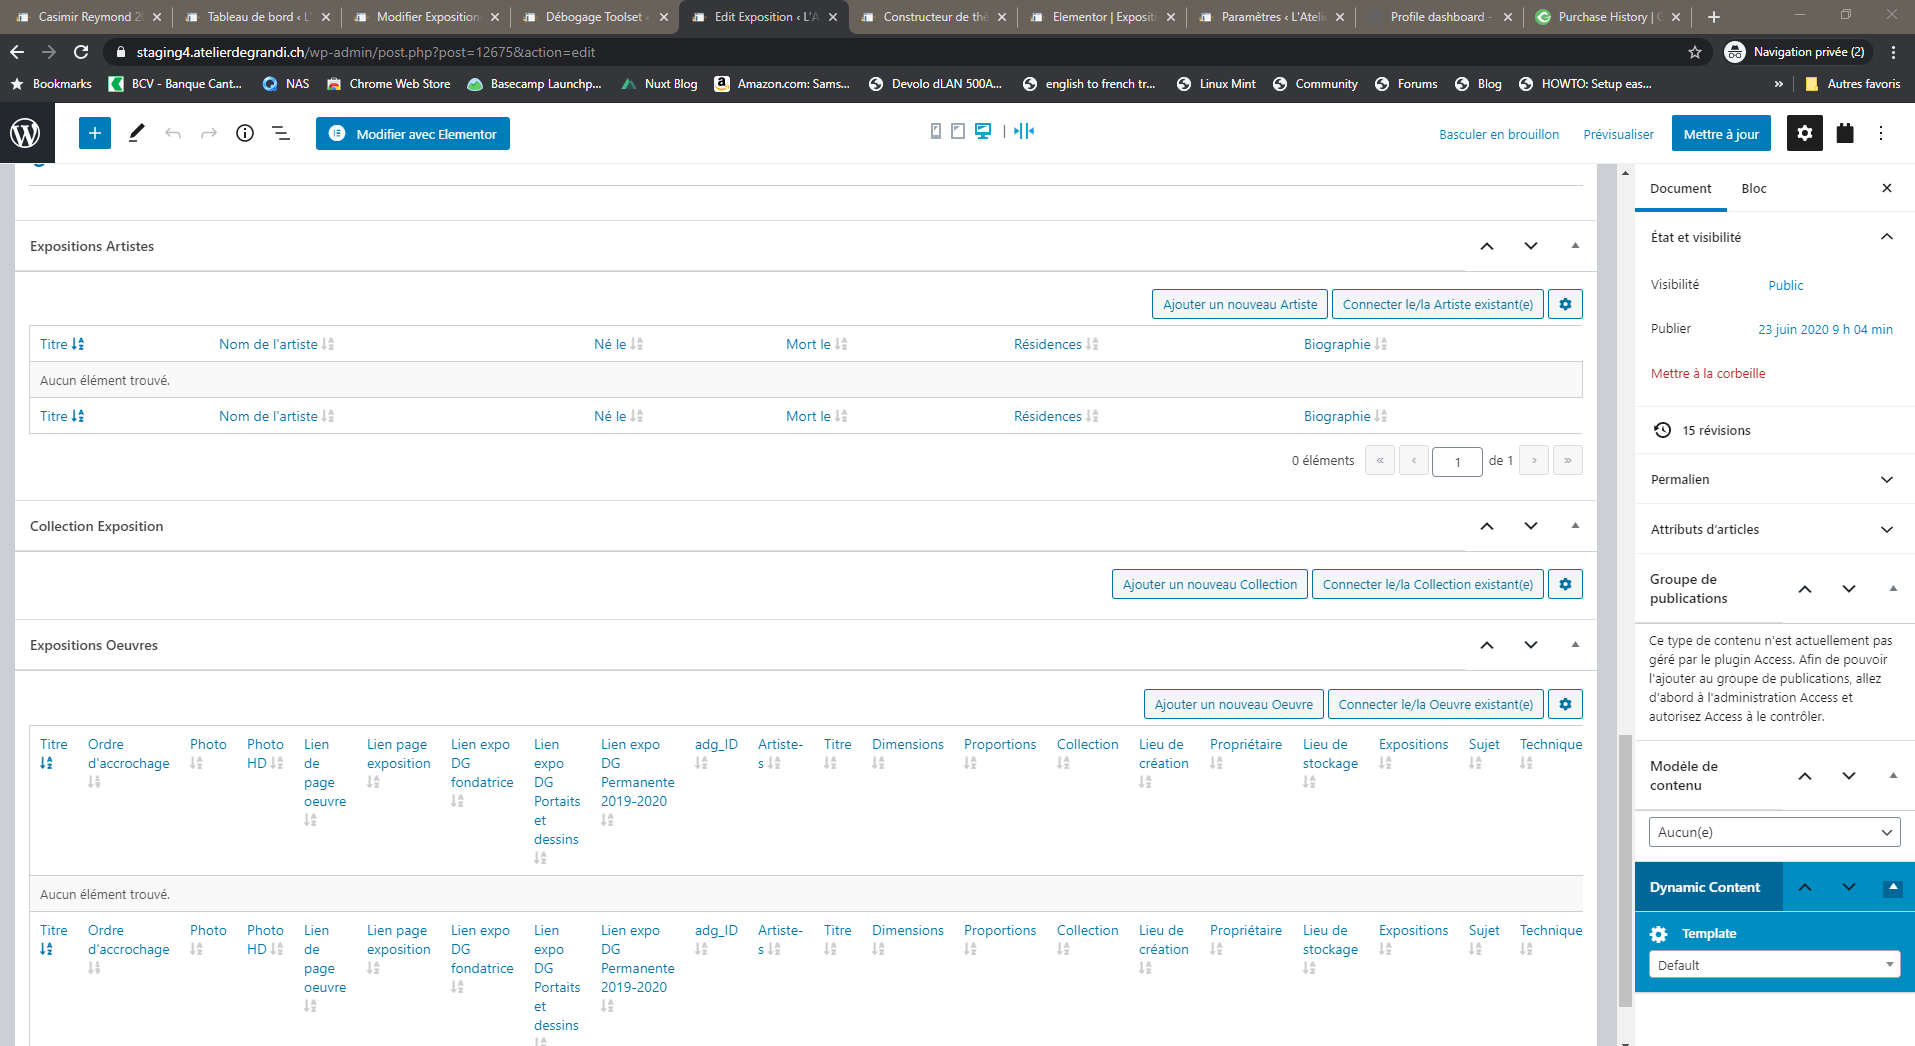Switch to the Document tab
Screen dimensions: 1915x1046
1680,188
